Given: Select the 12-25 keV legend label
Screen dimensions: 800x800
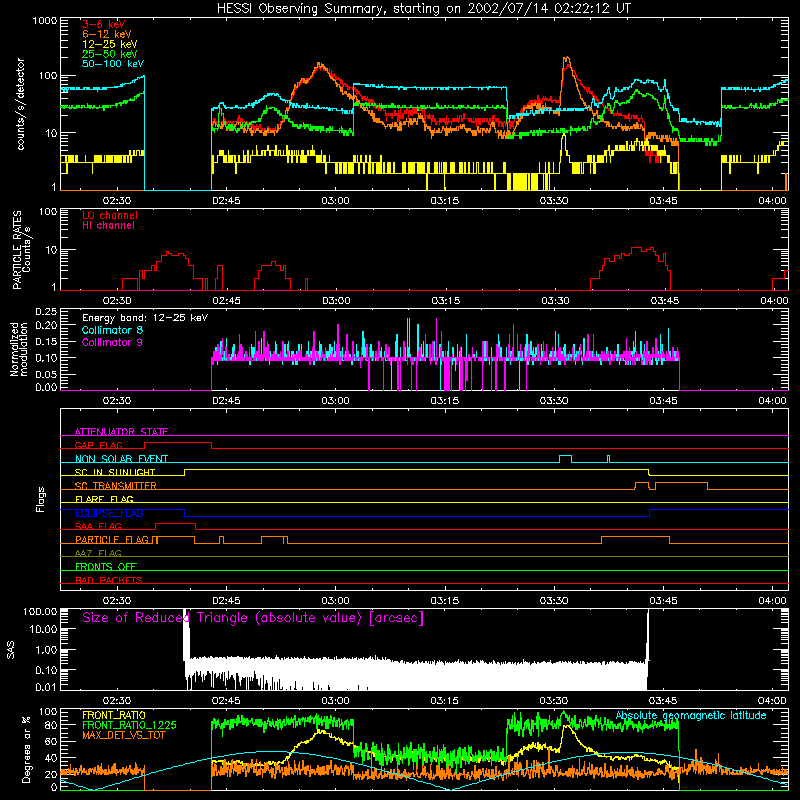Looking at the screenshot, I should (110, 44).
